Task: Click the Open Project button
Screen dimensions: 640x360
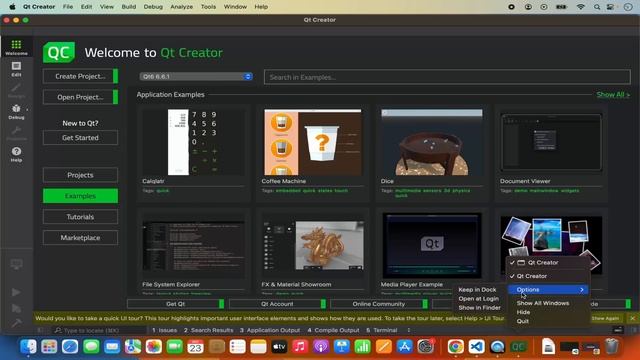Action: coord(80,97)
